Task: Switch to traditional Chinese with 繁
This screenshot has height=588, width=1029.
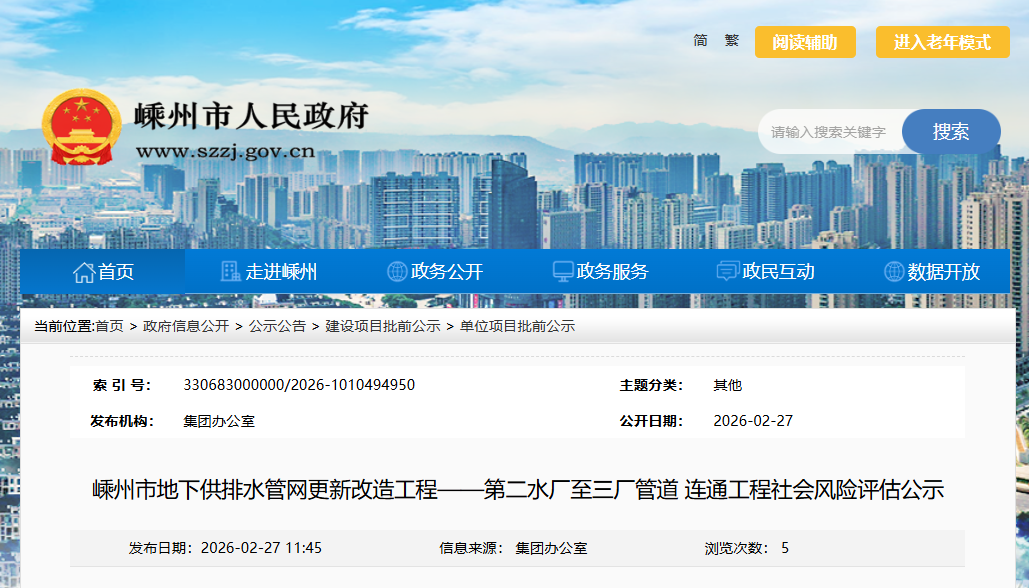Action: 732,41
